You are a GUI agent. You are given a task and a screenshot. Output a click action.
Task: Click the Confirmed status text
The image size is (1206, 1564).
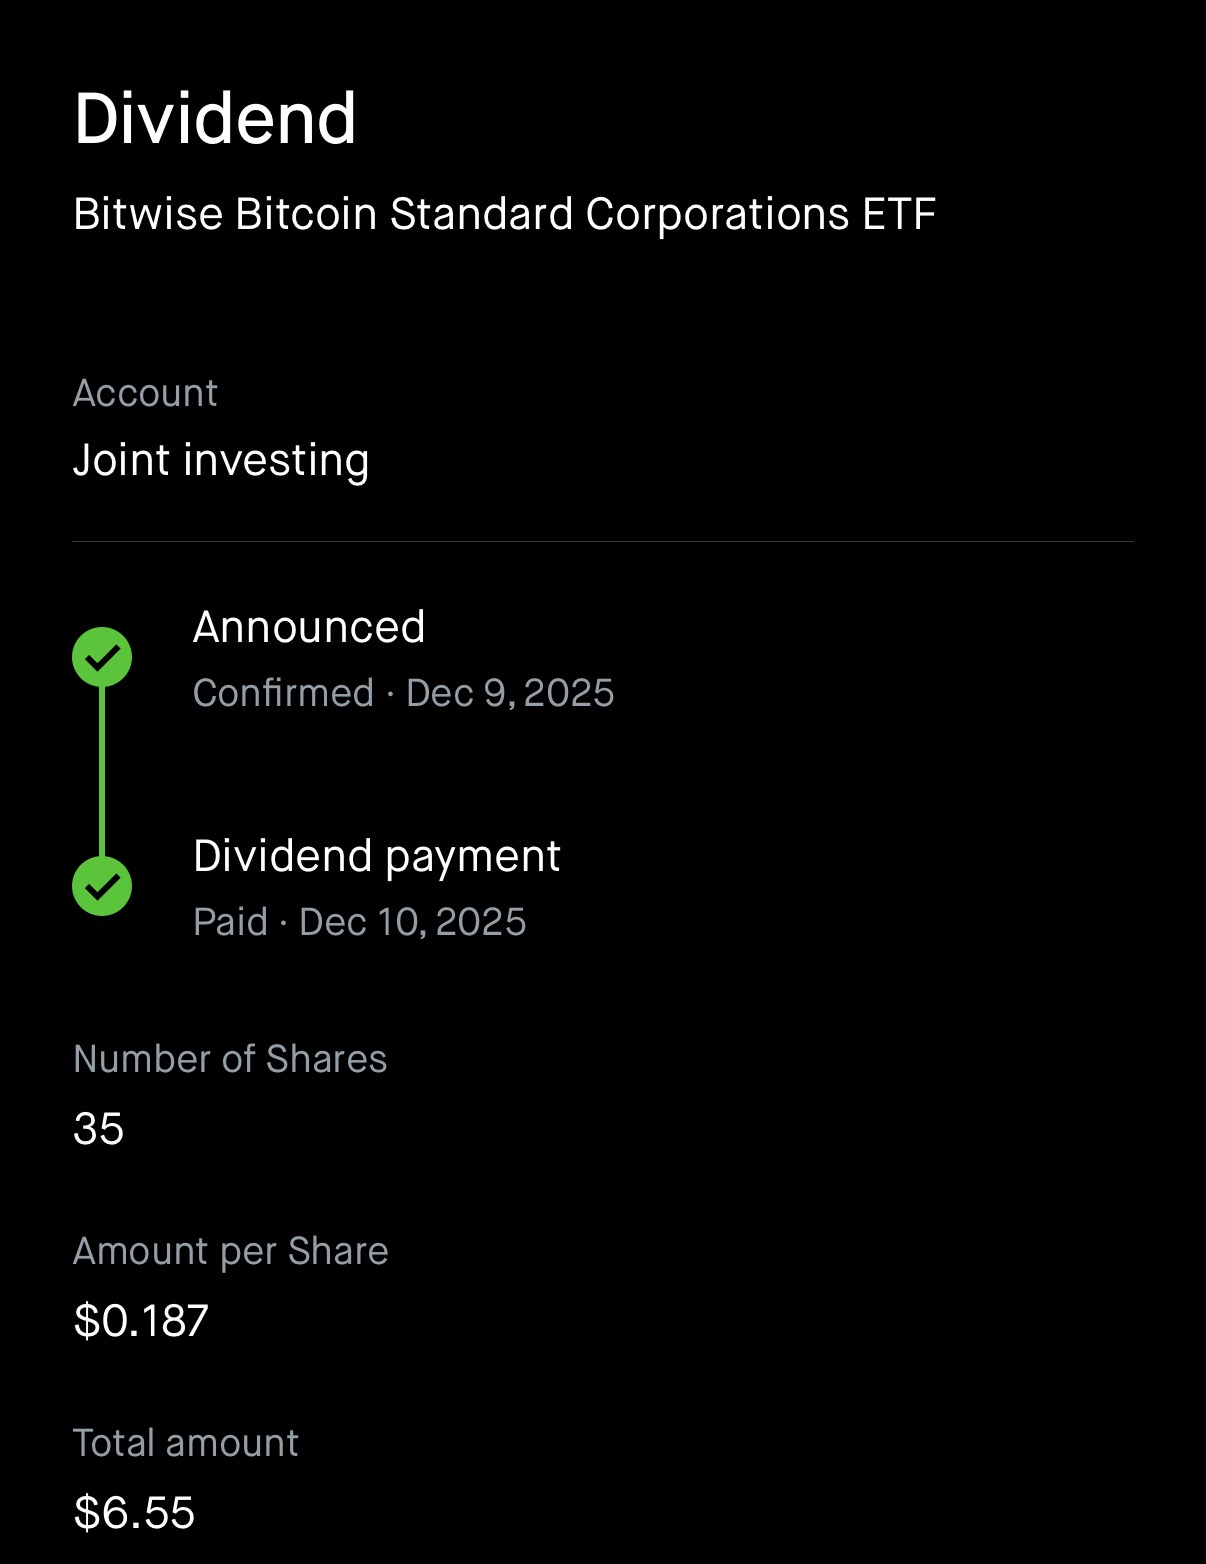tap(283, 693)
